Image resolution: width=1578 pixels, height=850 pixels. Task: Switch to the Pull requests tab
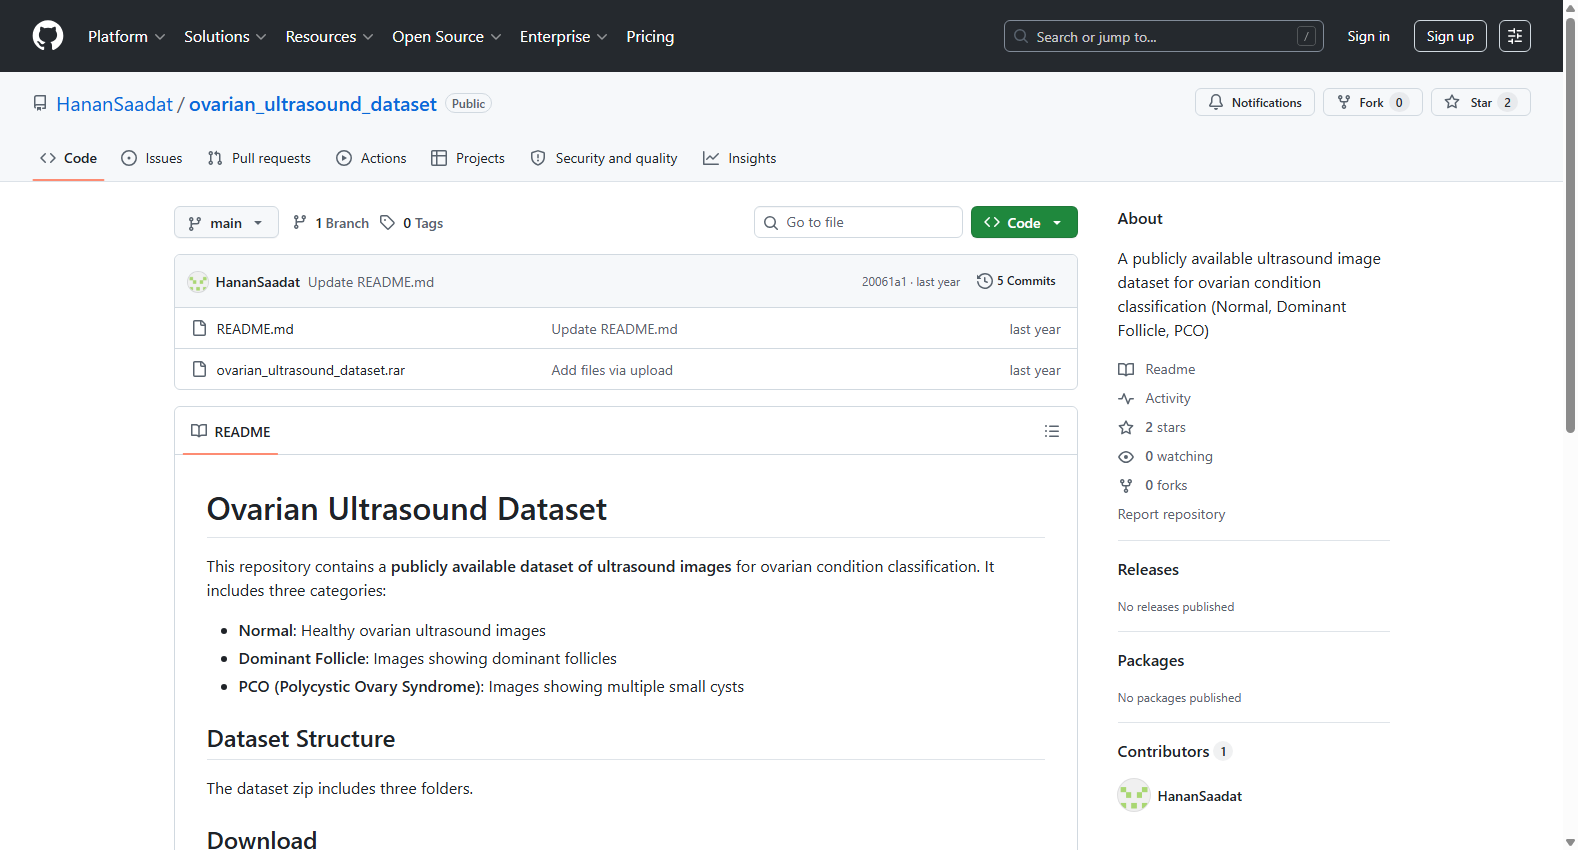coord(259,158)
